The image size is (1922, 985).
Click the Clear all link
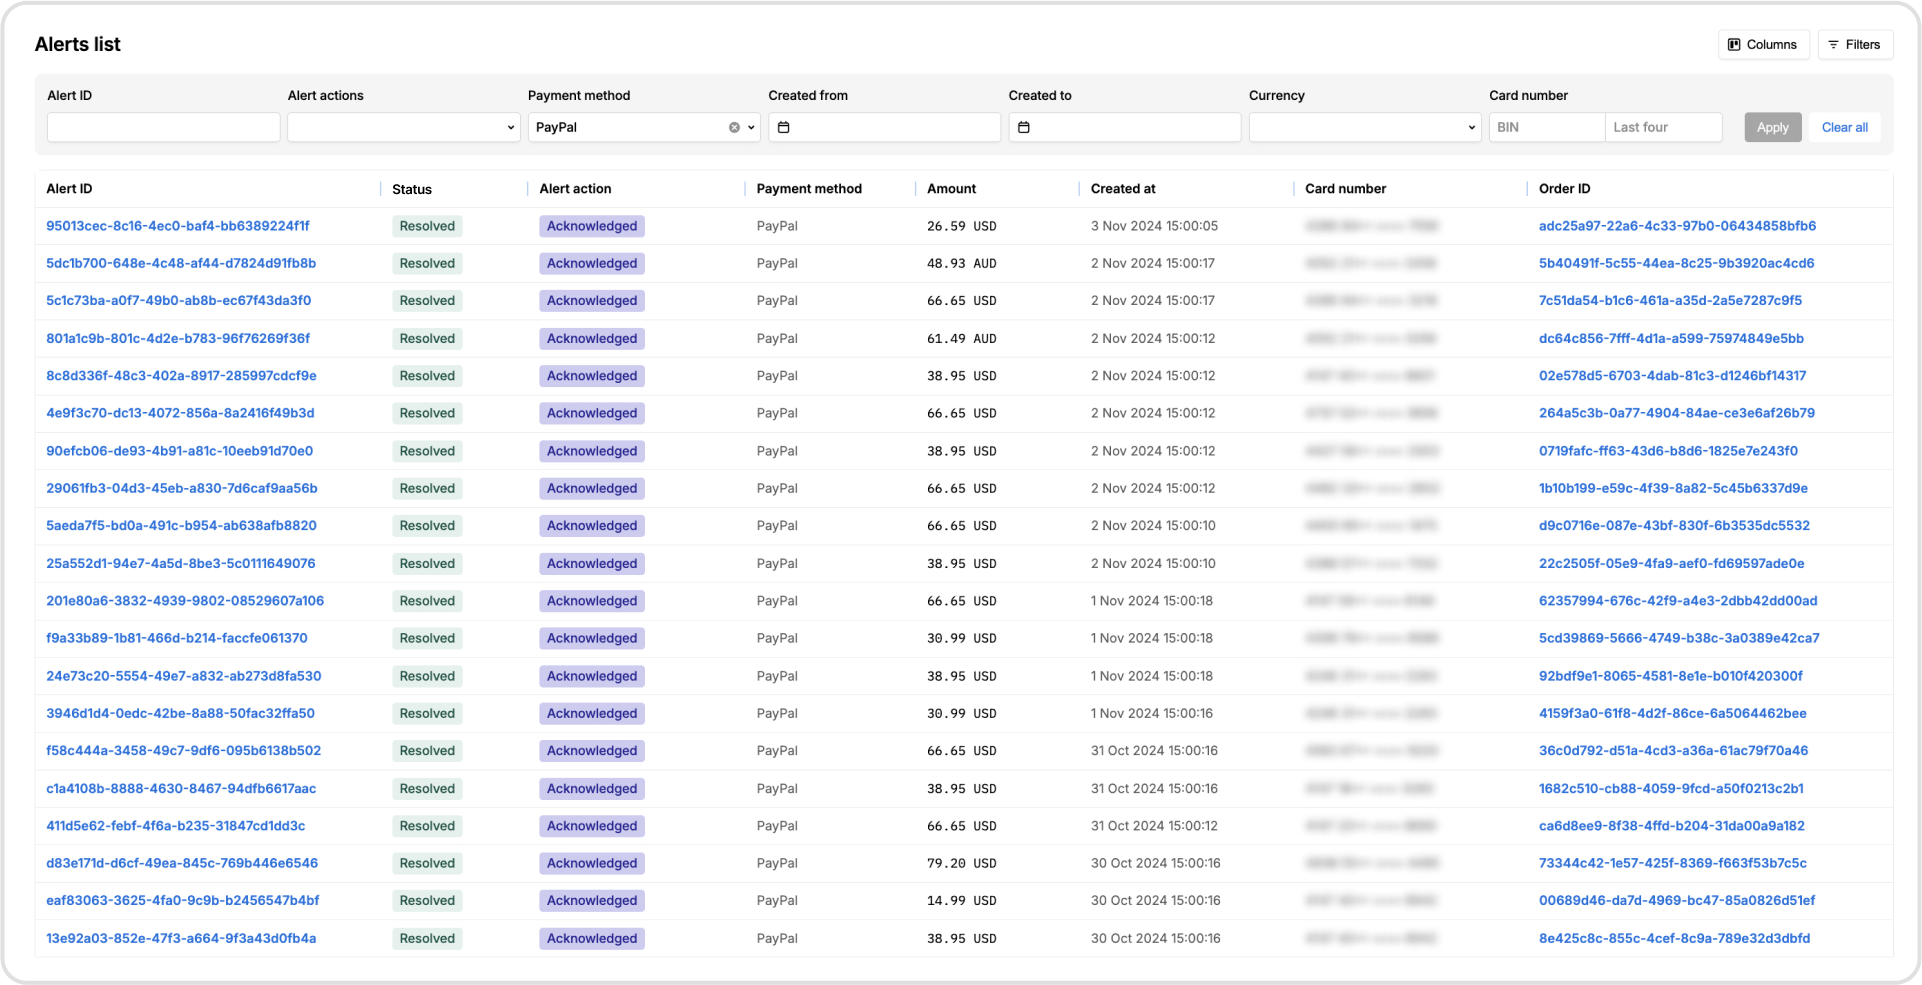1844,127
